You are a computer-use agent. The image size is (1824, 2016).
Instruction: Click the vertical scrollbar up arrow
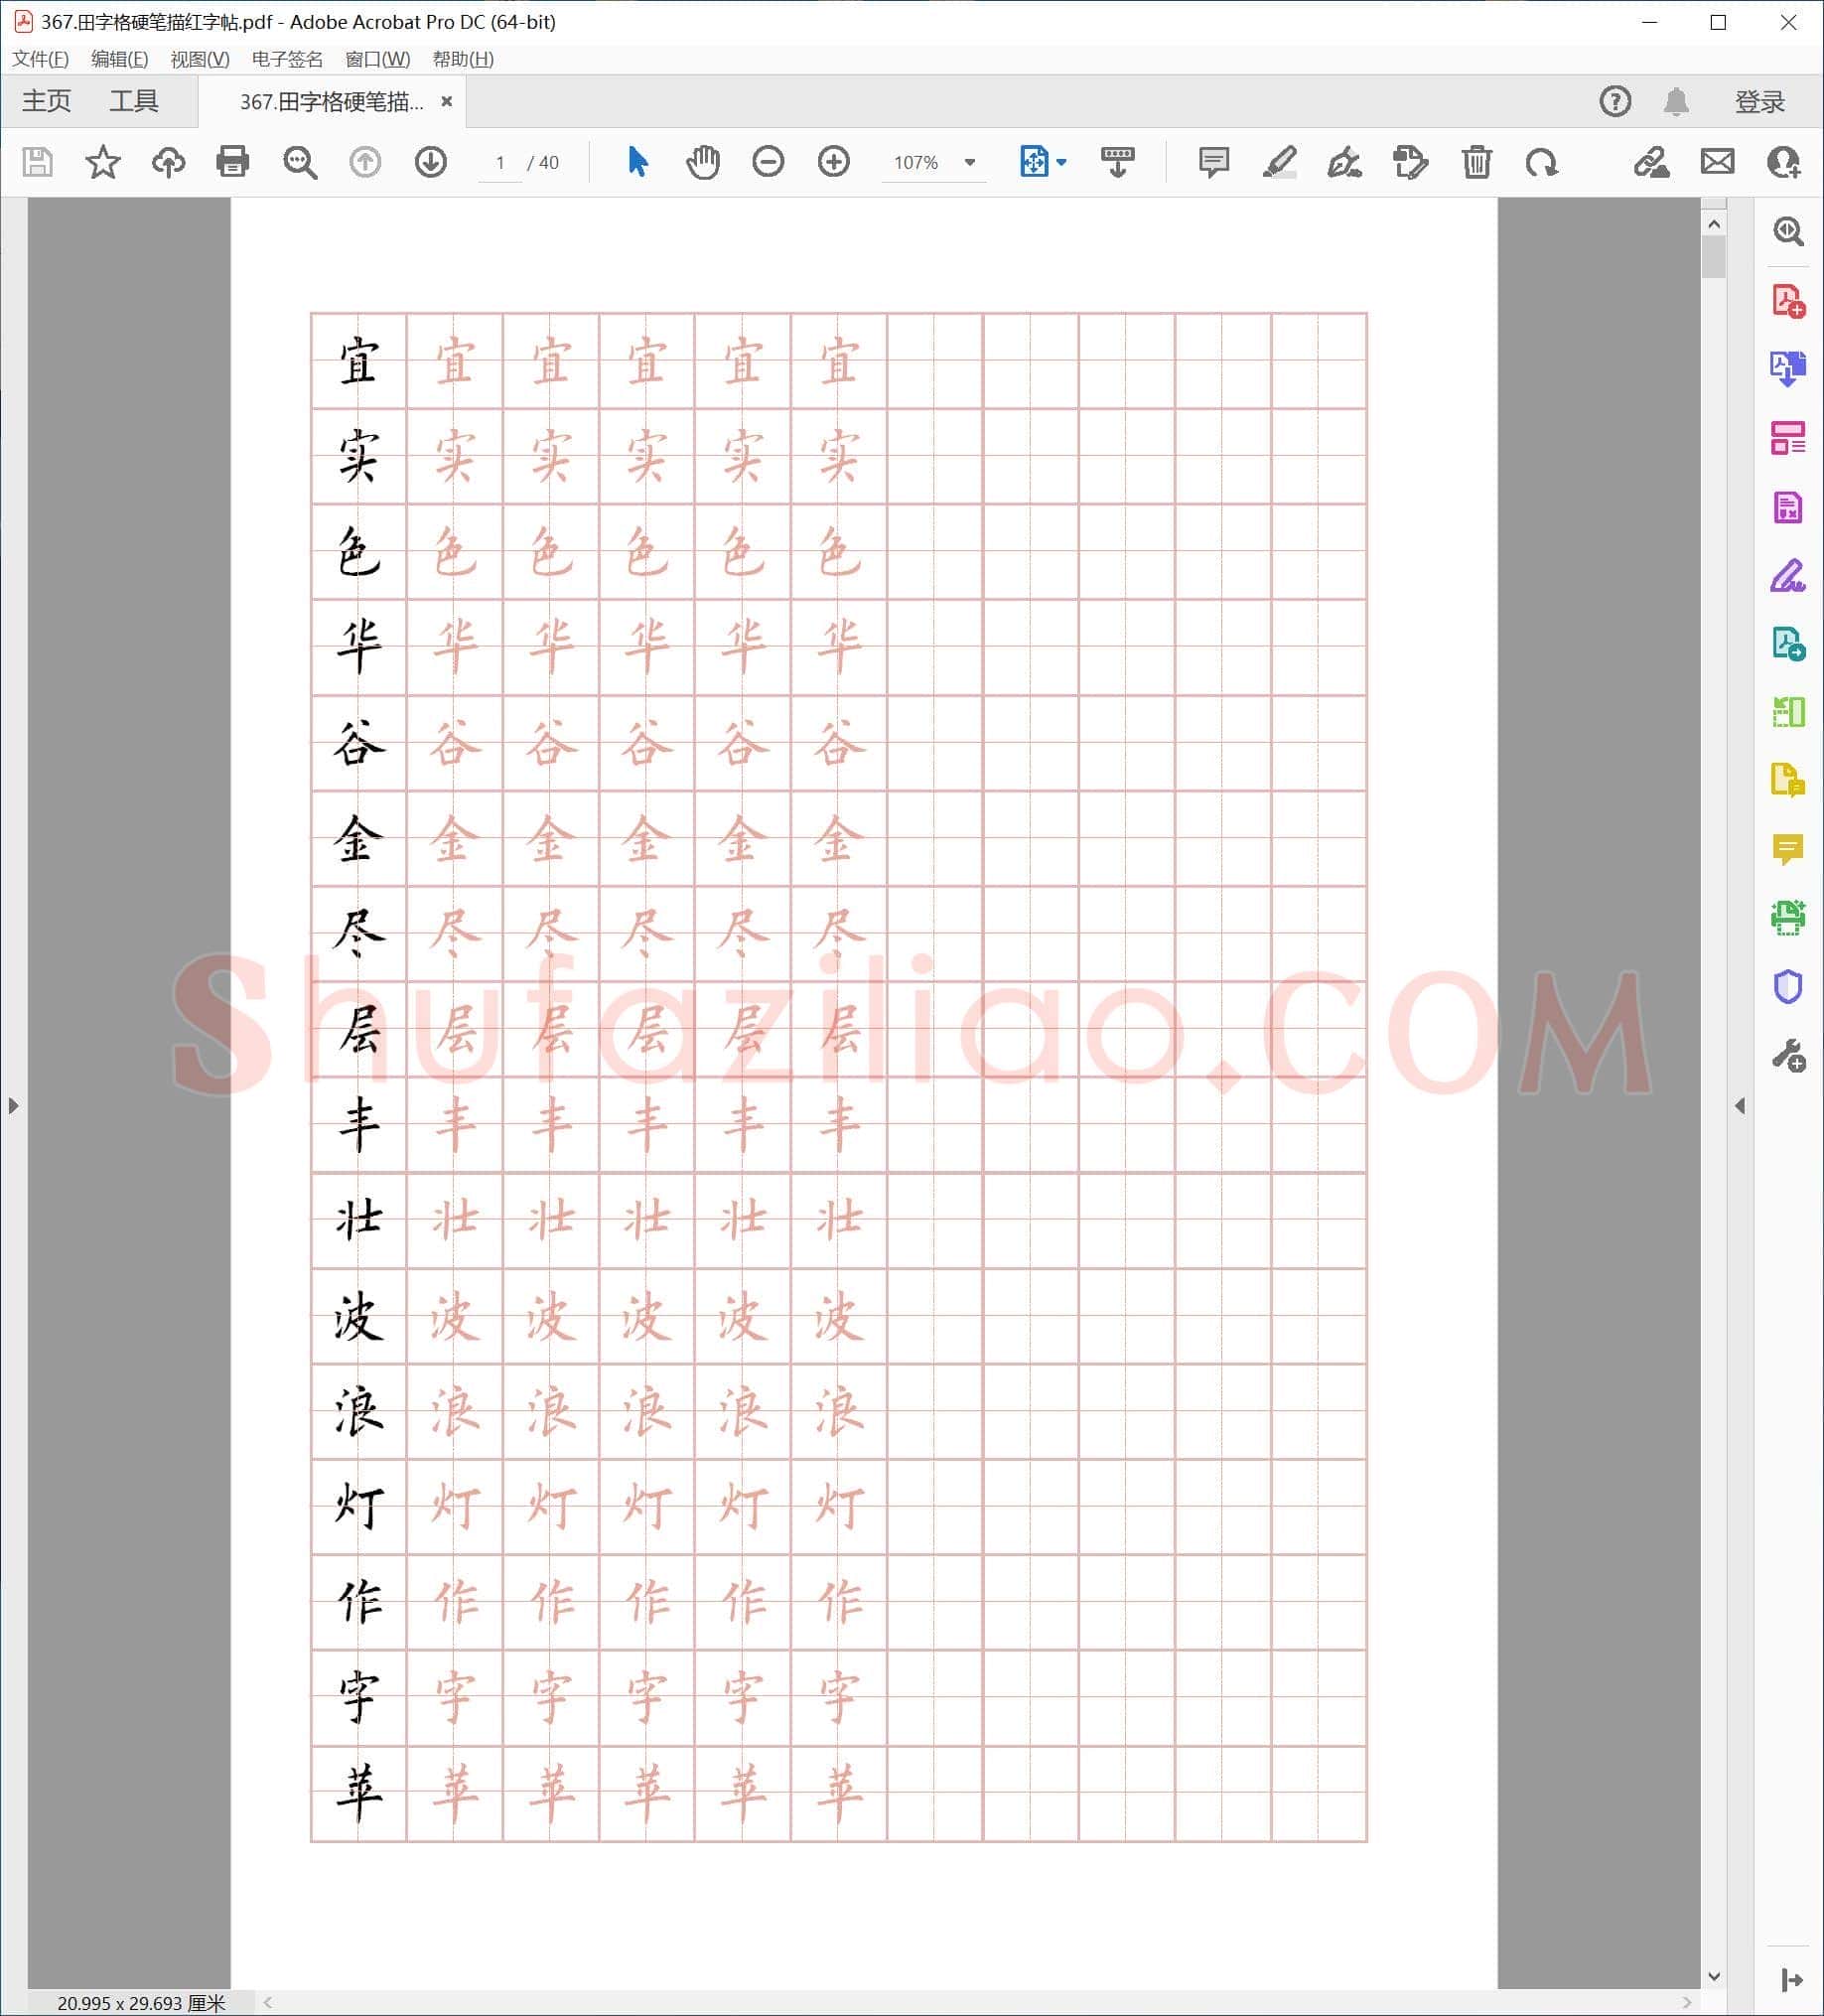(1714, 225)
